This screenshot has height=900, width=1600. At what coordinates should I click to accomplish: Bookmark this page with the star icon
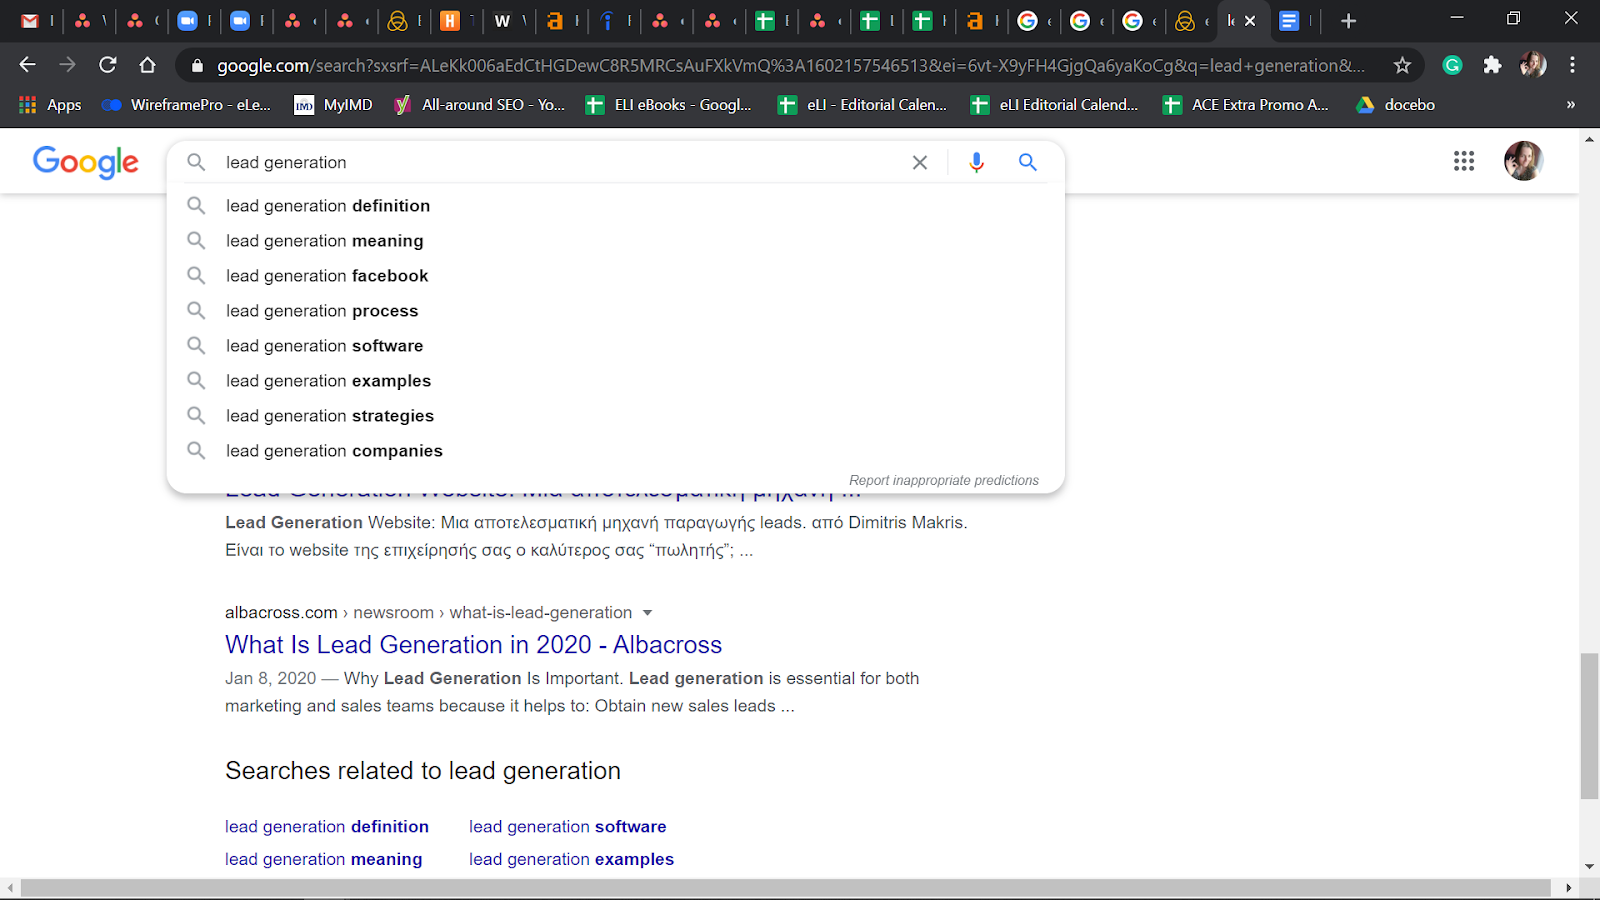pos(1402,65)
